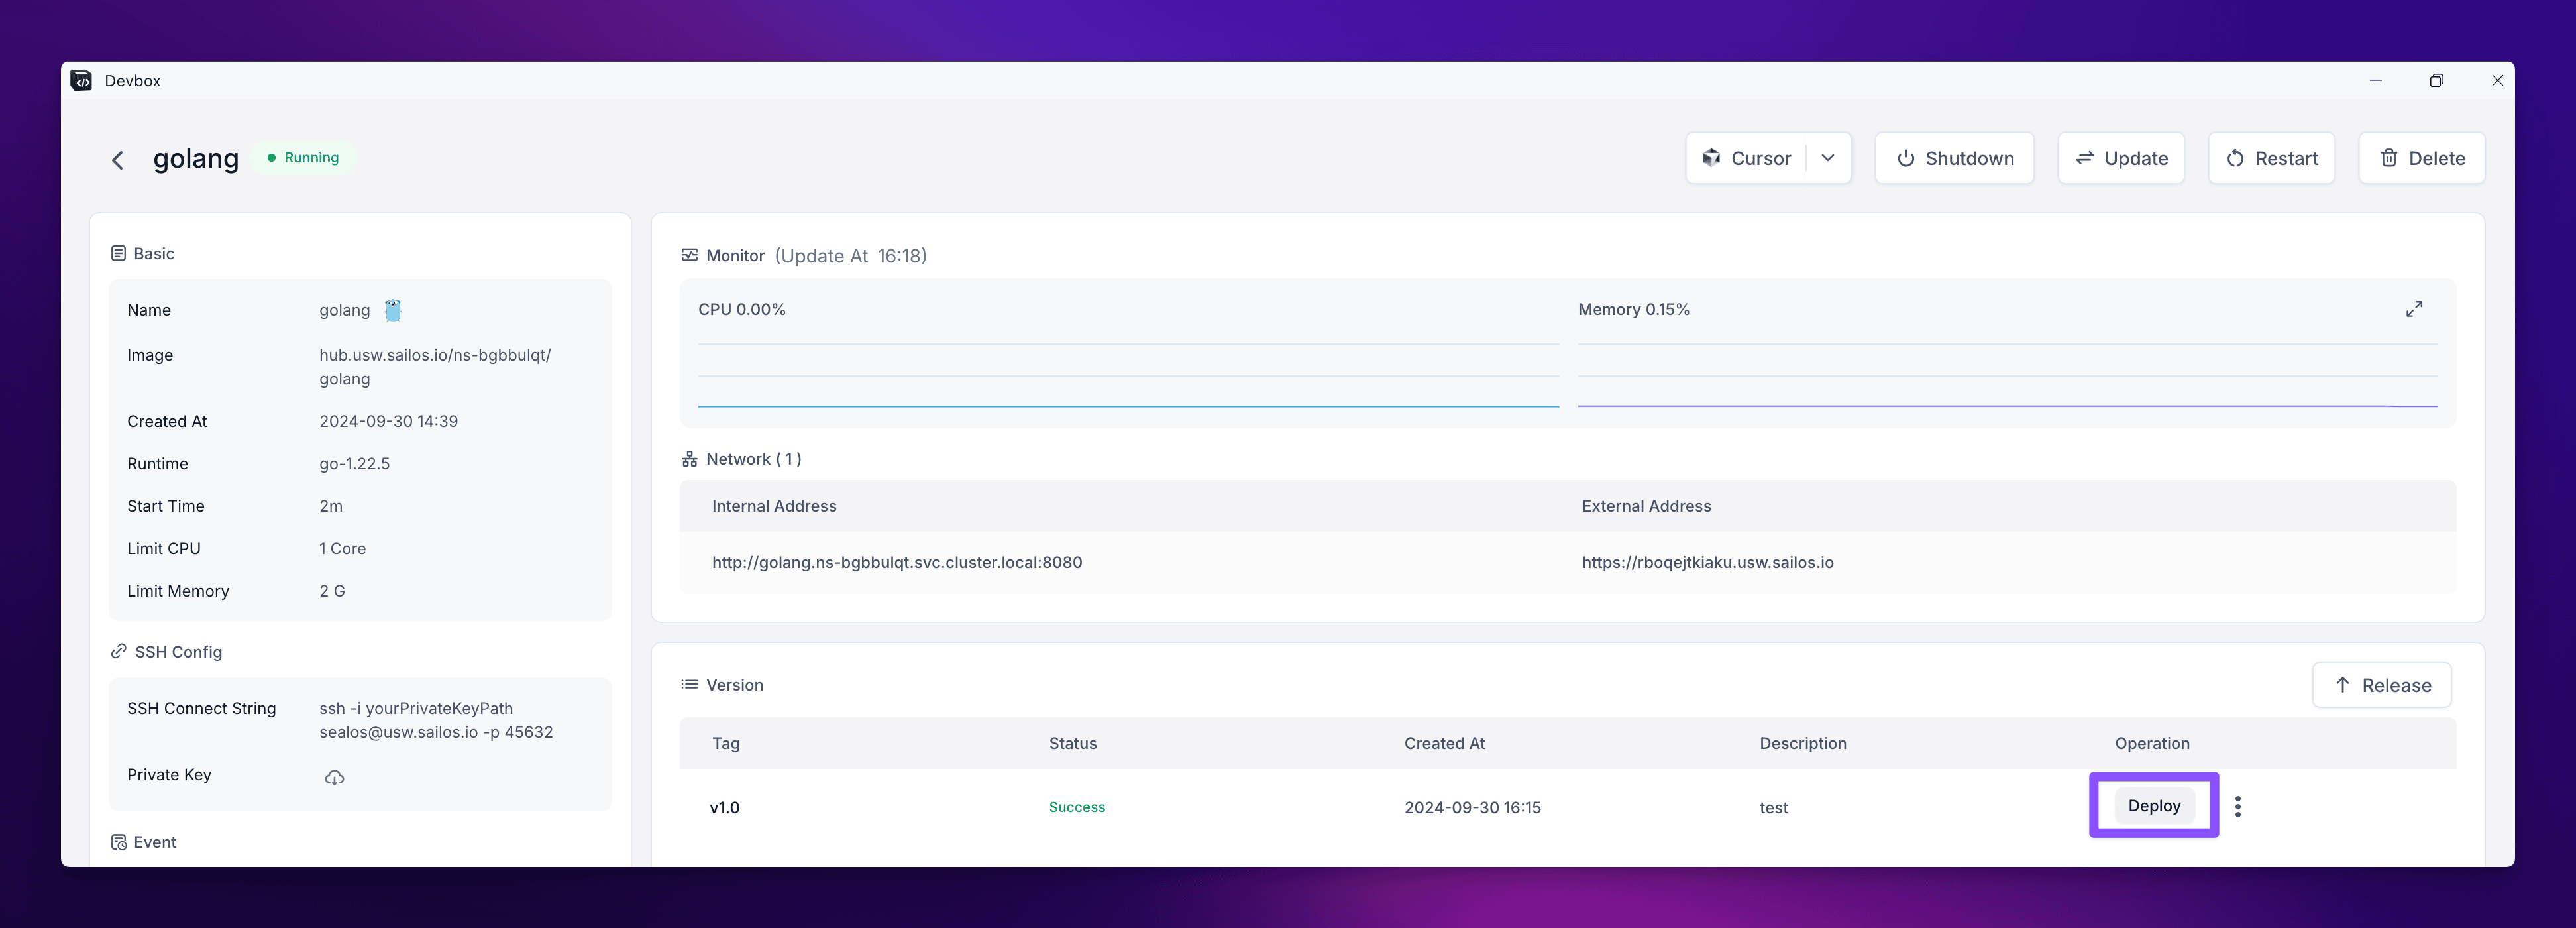
Task: Click the Devbox logo icon
Action: (x=81, y=80)
